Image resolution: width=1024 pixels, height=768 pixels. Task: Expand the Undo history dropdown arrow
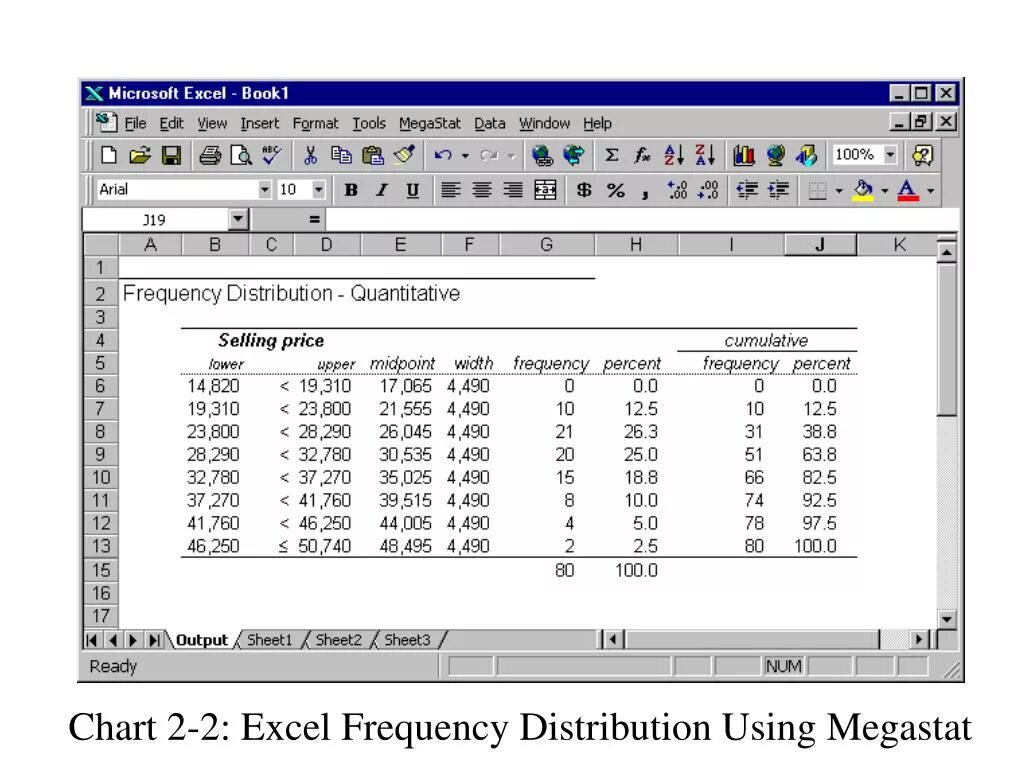(x=465, y=155)
